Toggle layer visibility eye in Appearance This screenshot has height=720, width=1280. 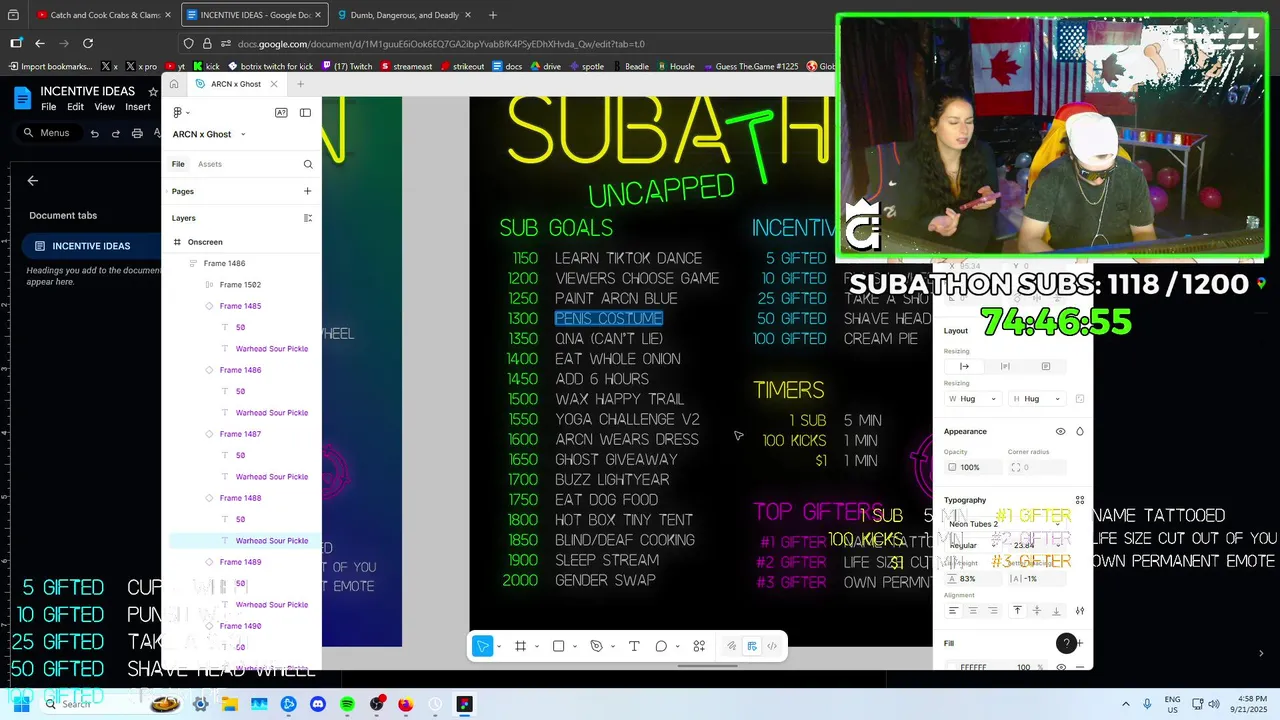1060,432
